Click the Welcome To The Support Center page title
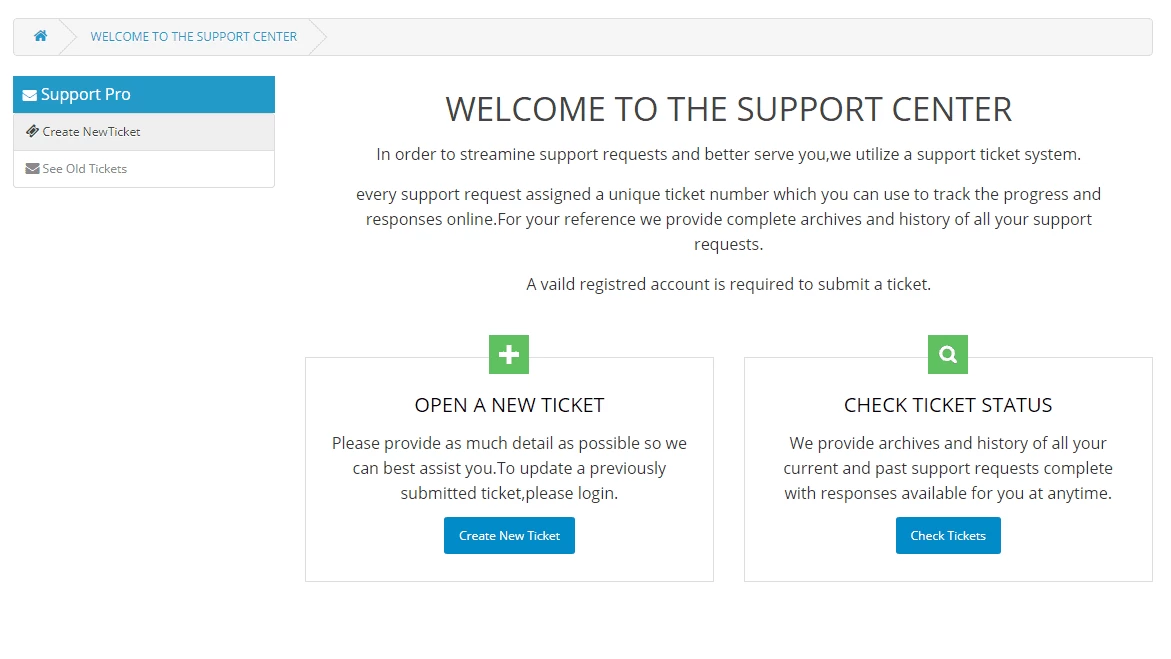 click(x=729, y=109)
